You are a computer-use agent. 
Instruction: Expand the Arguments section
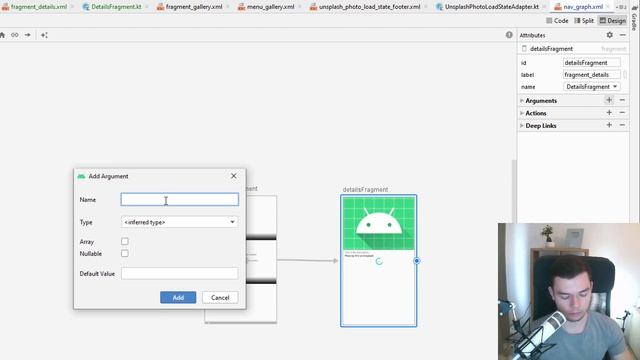(x=522, y=100)
